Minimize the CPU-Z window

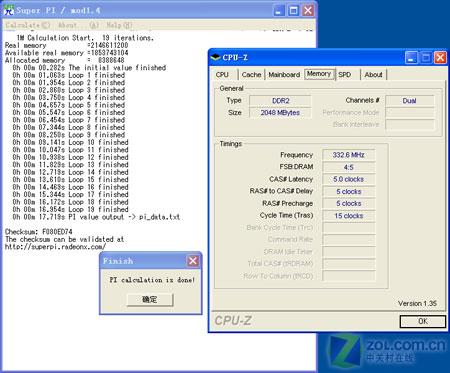[x=411, y=58]
